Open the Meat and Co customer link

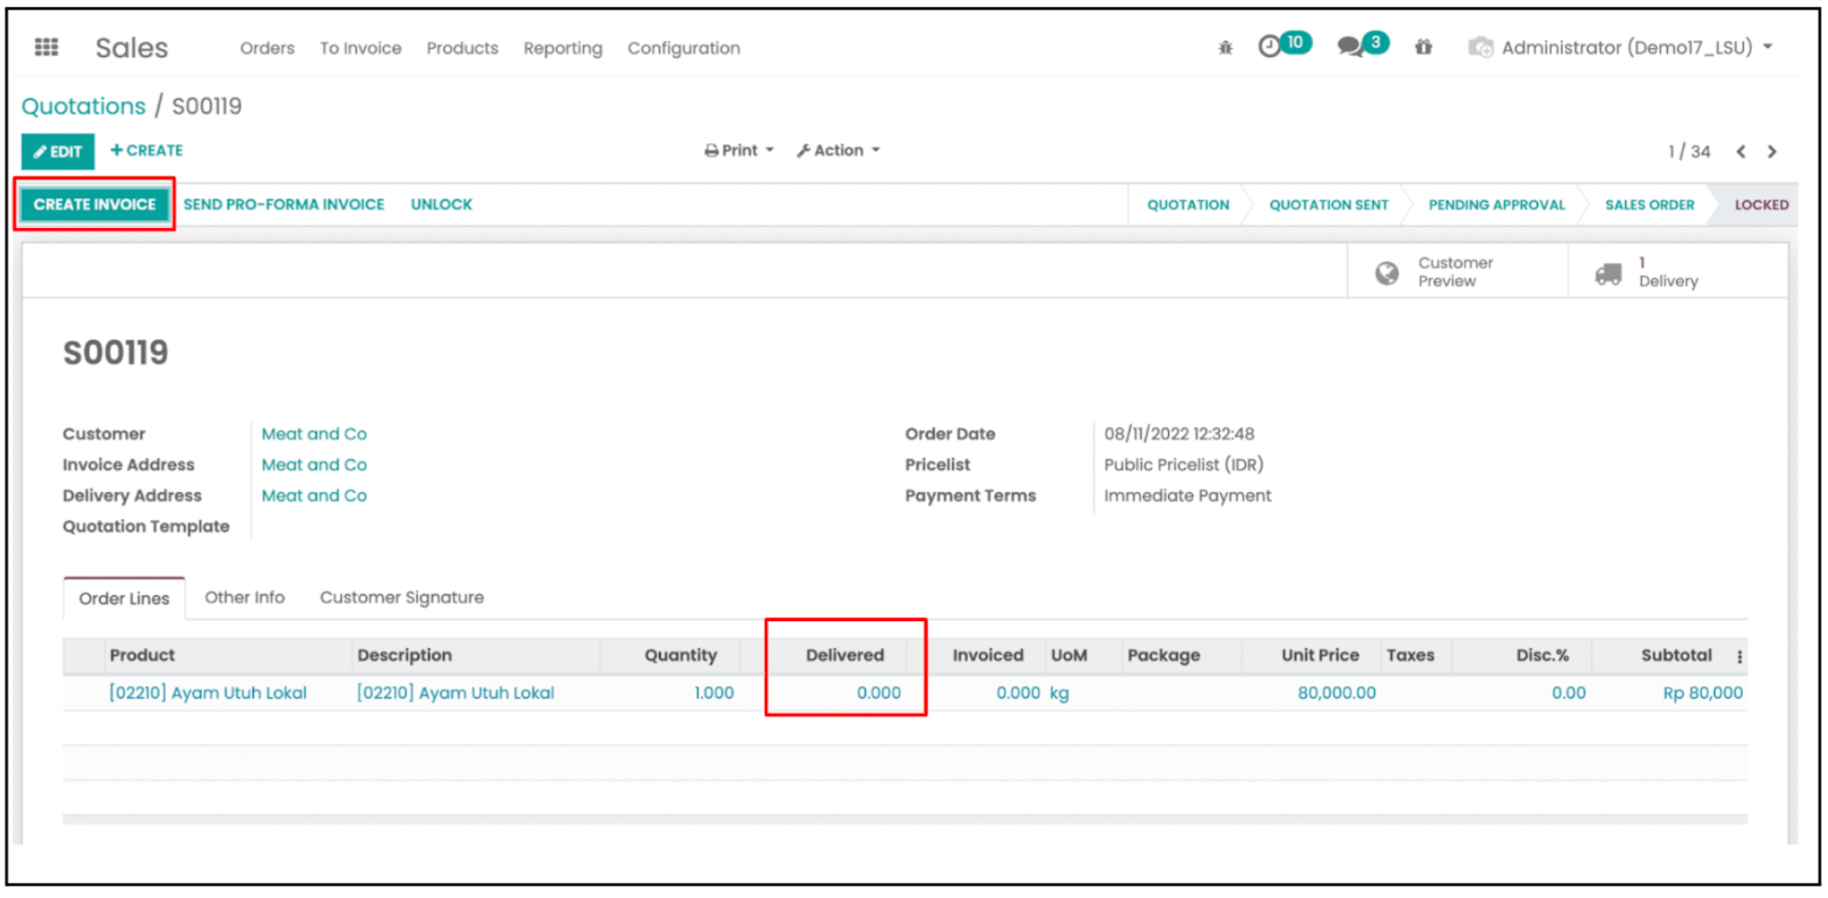point(314,434)
